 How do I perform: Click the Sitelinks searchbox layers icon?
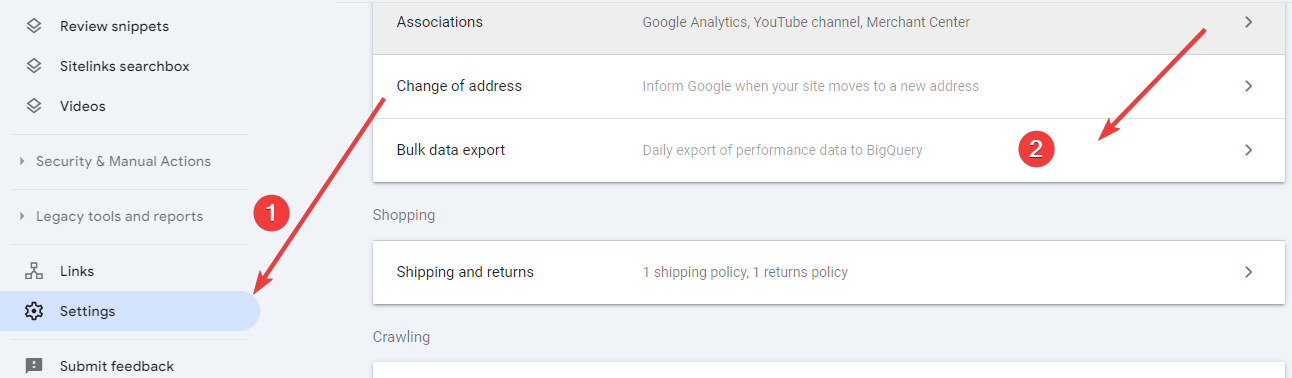click(x=34, y=66)
